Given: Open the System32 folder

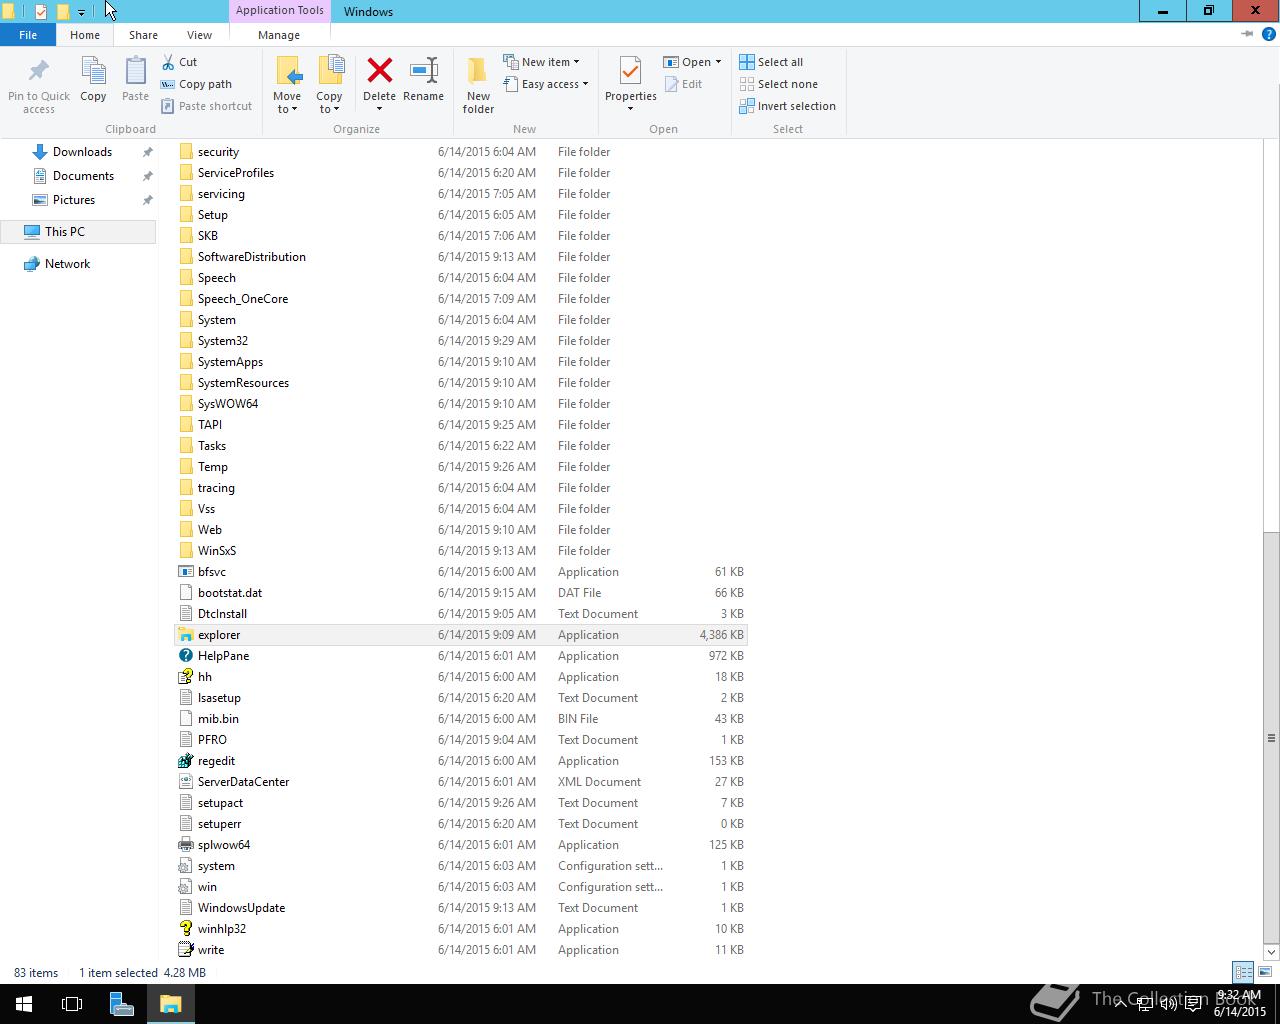Looking at the screenshot, I should click(x=461, y=341).
